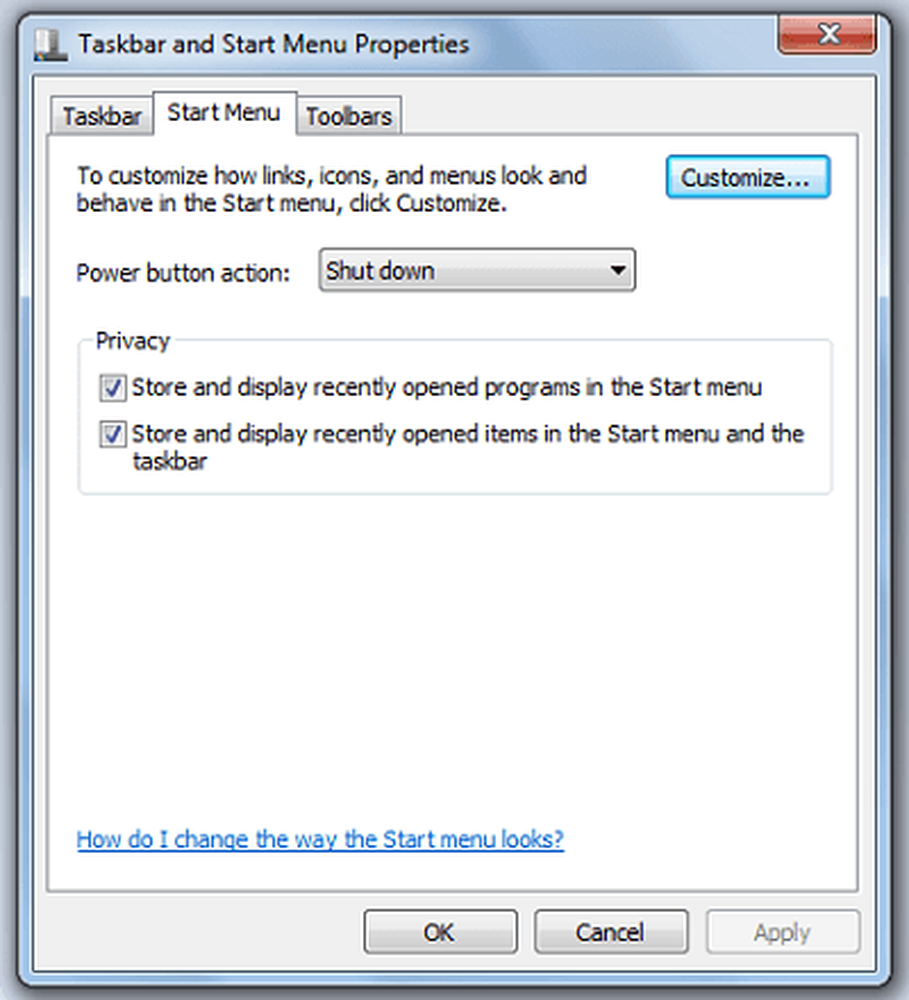This screenshot has width=909, height=1000.
Task: Click the Customize... button
Action: pos(748,177)
